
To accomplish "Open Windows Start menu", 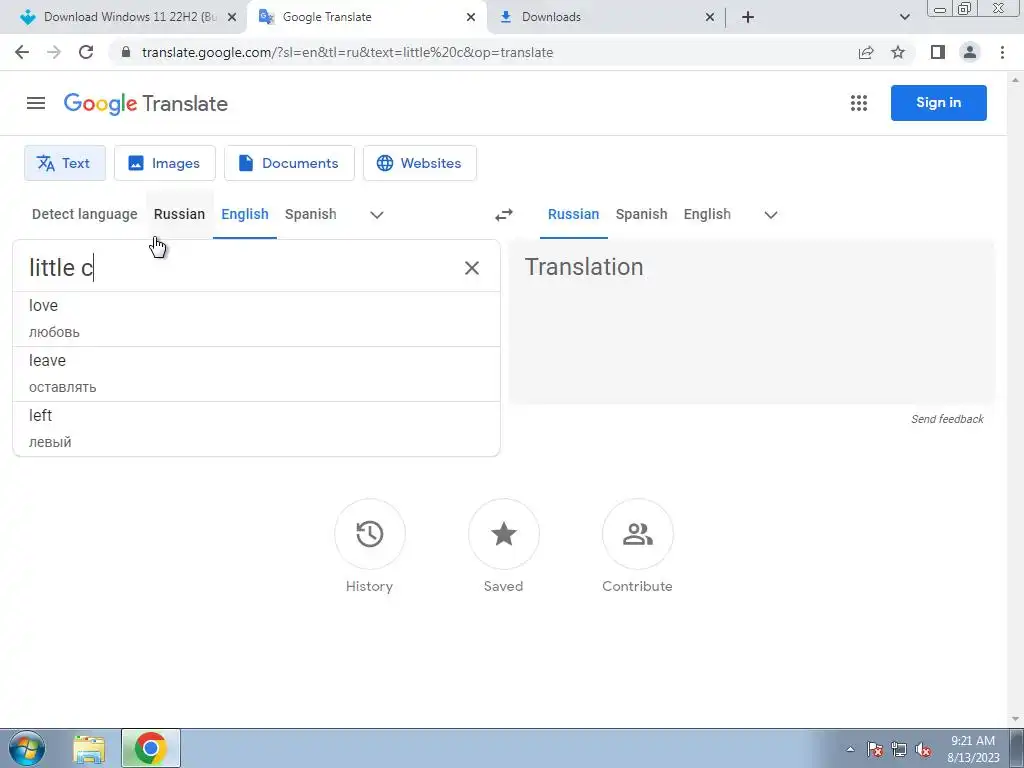I will (27, 748).
